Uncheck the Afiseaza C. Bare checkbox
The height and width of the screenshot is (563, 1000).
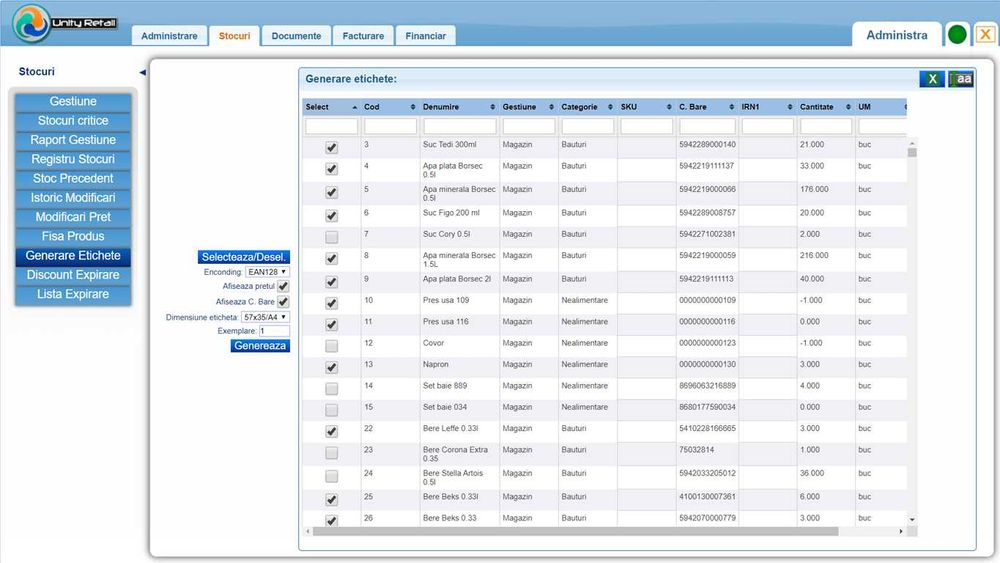click(283, 302)
